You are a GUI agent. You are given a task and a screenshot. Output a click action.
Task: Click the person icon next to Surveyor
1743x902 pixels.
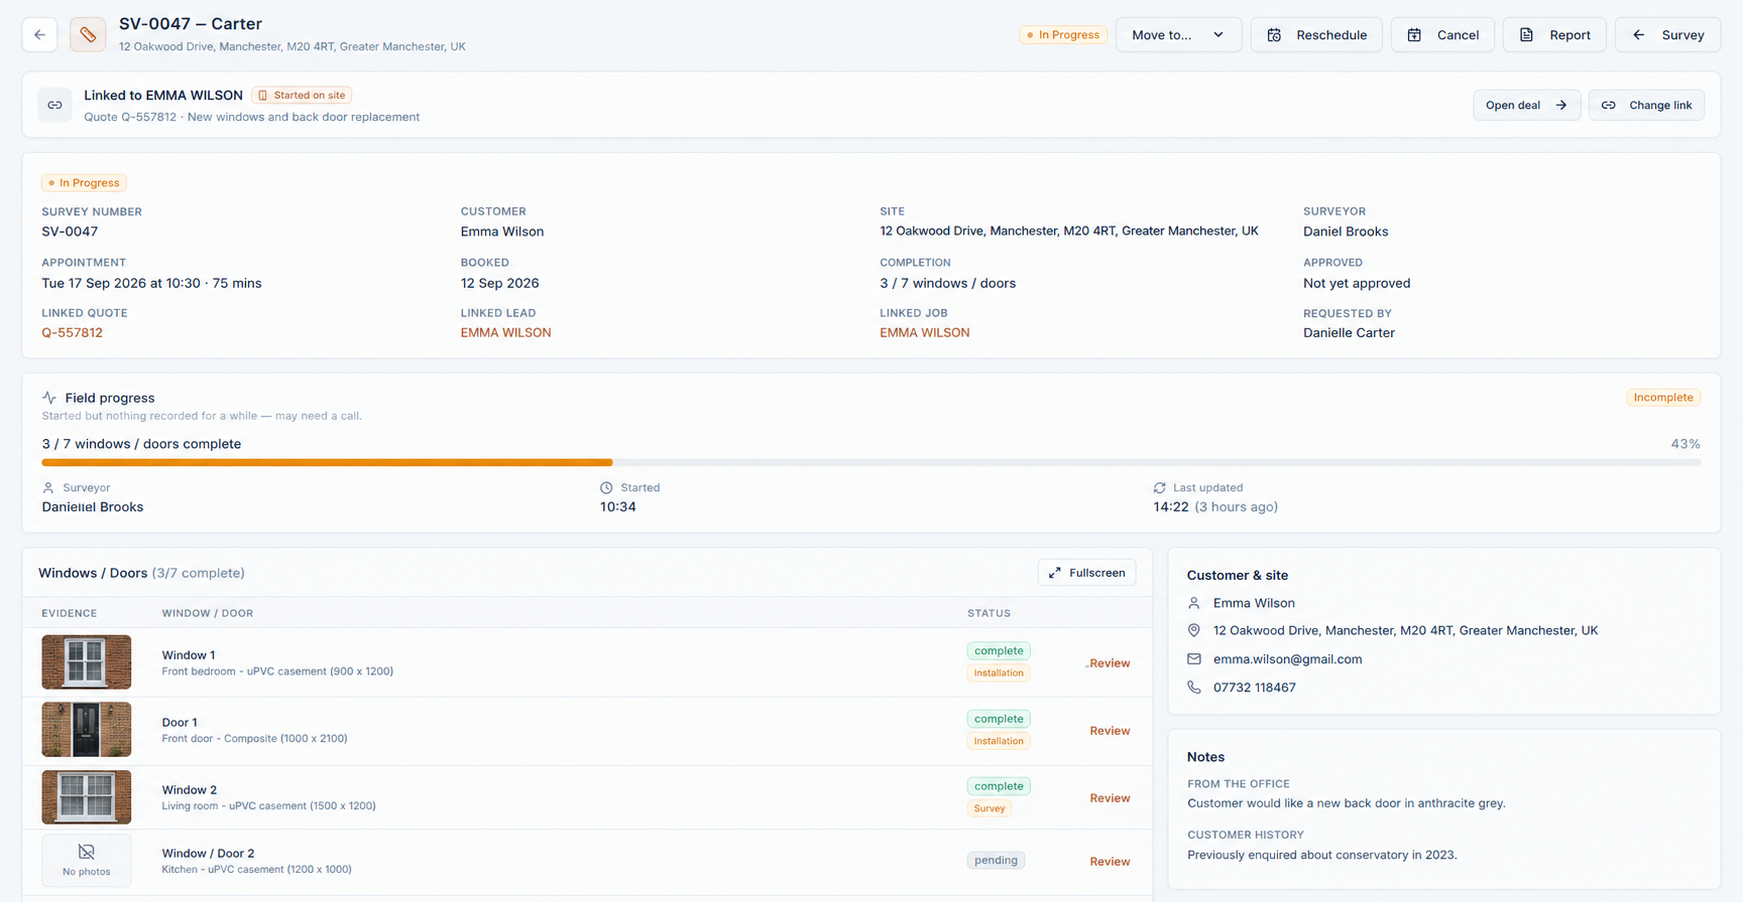point(48,488)
